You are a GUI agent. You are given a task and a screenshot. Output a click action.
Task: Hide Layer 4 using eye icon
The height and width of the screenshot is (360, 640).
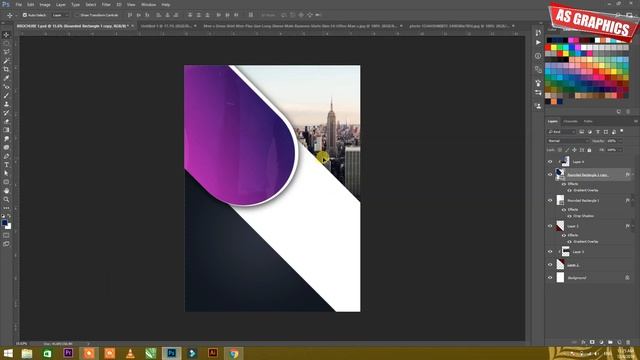tap(550, 162)
